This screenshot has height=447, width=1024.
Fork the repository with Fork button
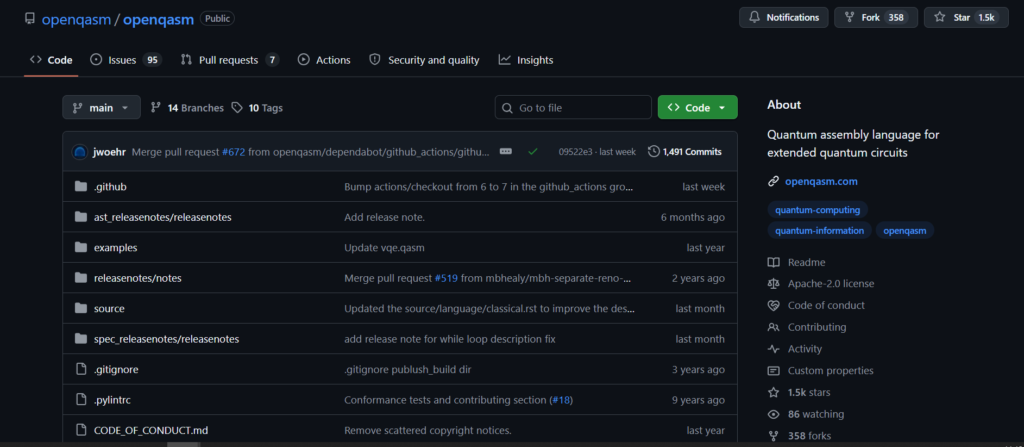click(x=876, y=18)
